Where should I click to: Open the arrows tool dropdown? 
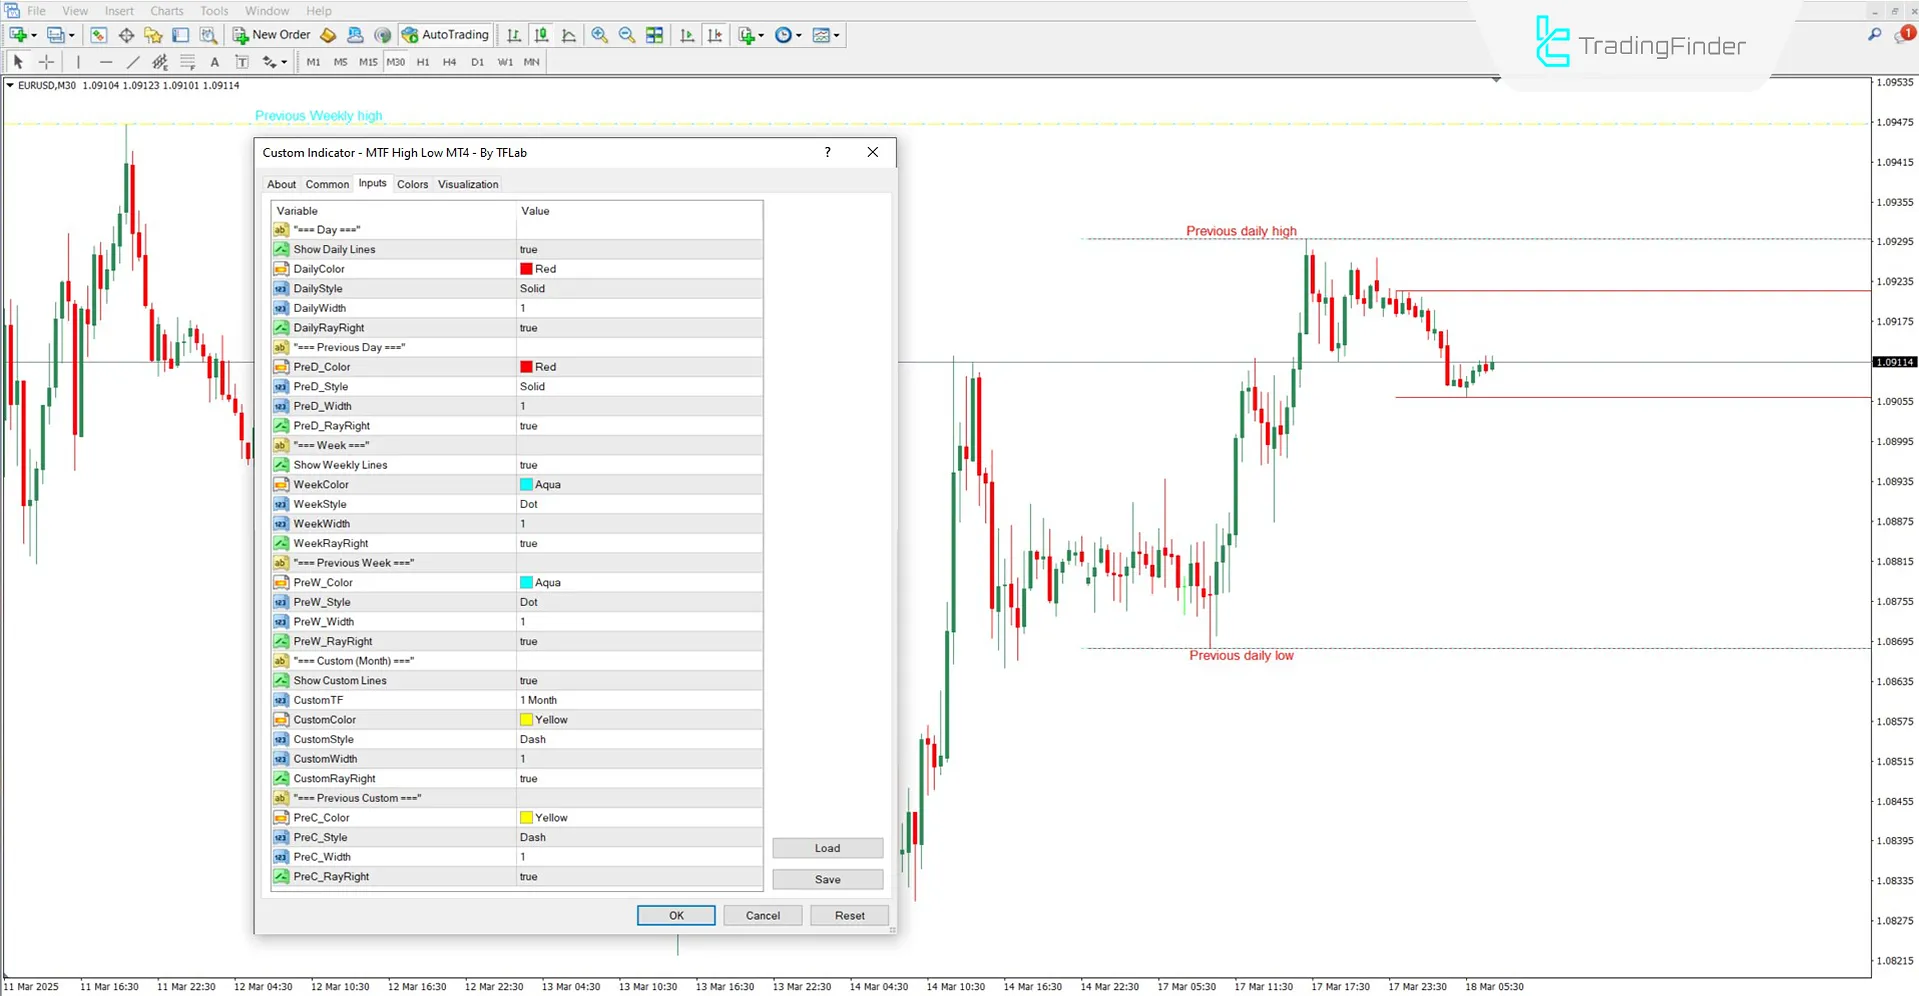pyautogui.click(x=284, y=61)
